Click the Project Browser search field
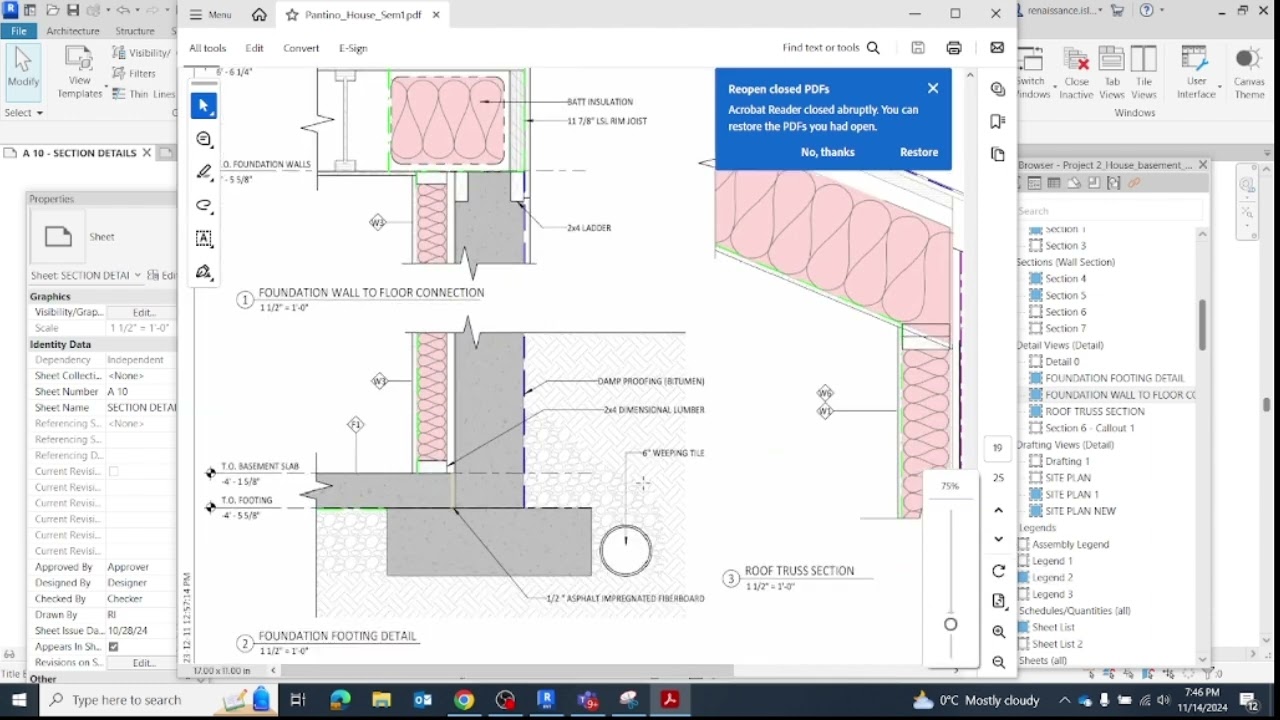 pos(1108,211)
